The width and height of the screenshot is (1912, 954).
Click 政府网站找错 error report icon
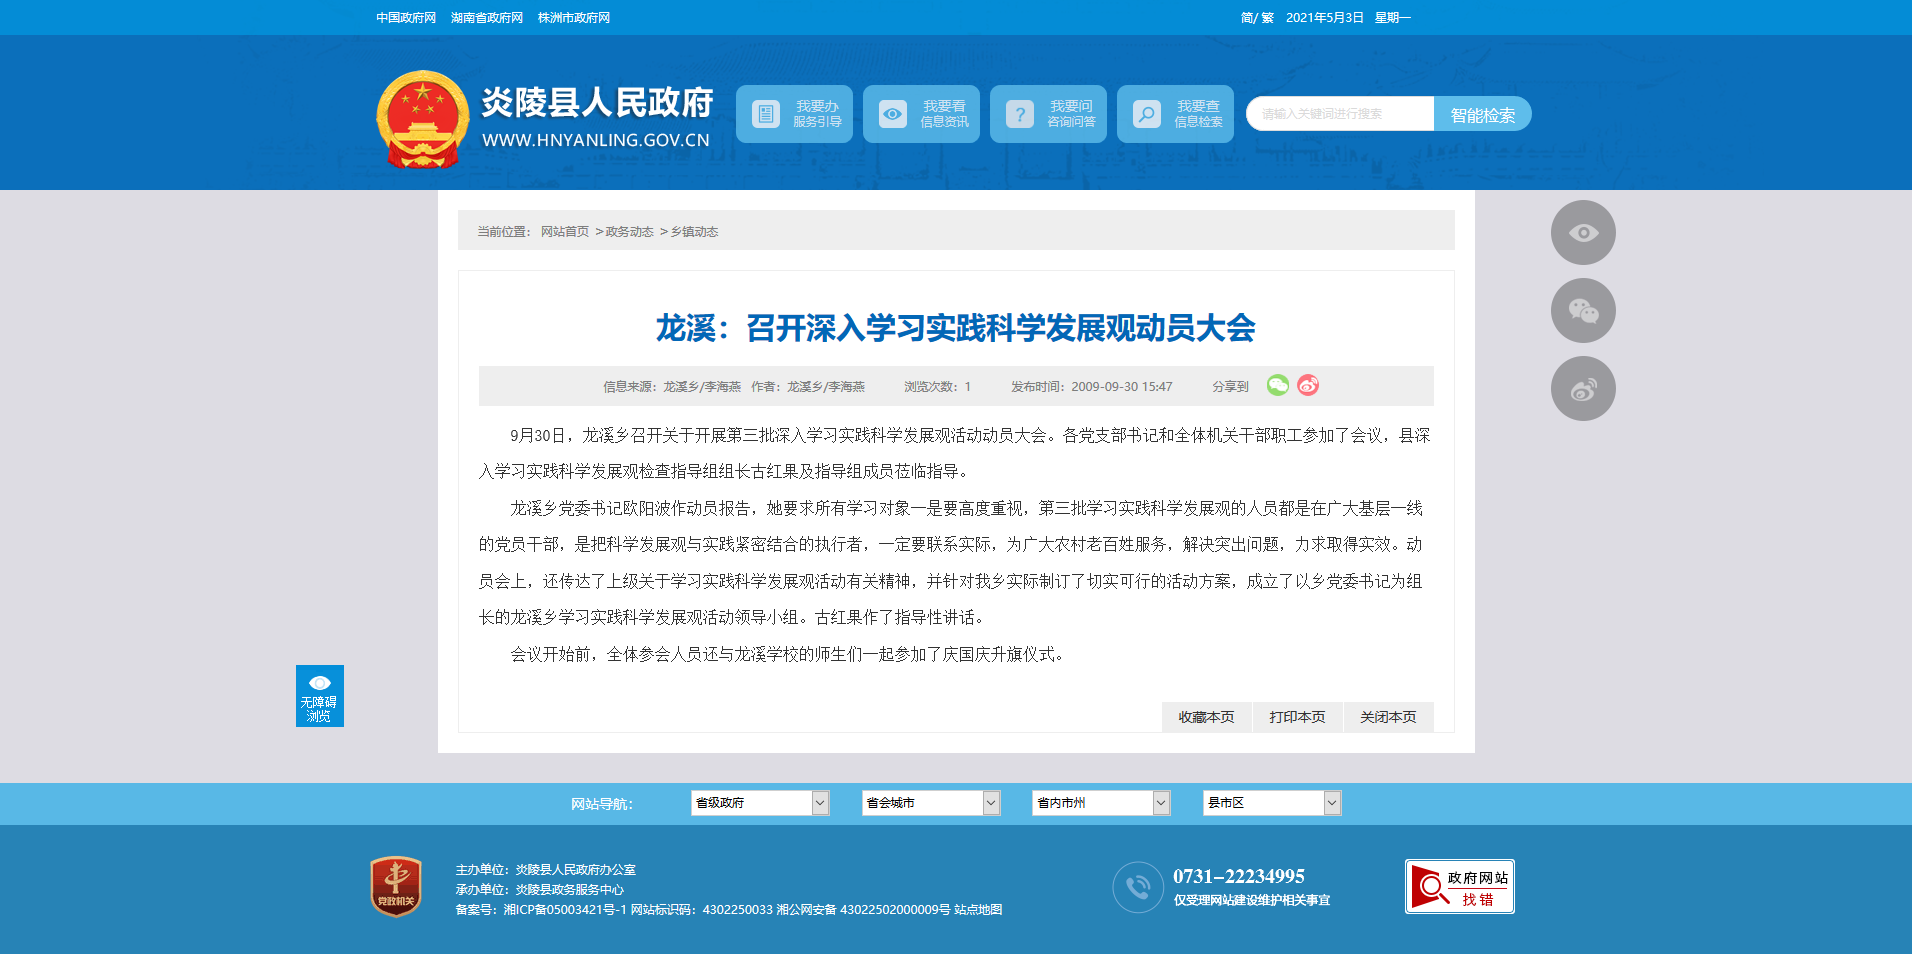tap(1459, 886)
